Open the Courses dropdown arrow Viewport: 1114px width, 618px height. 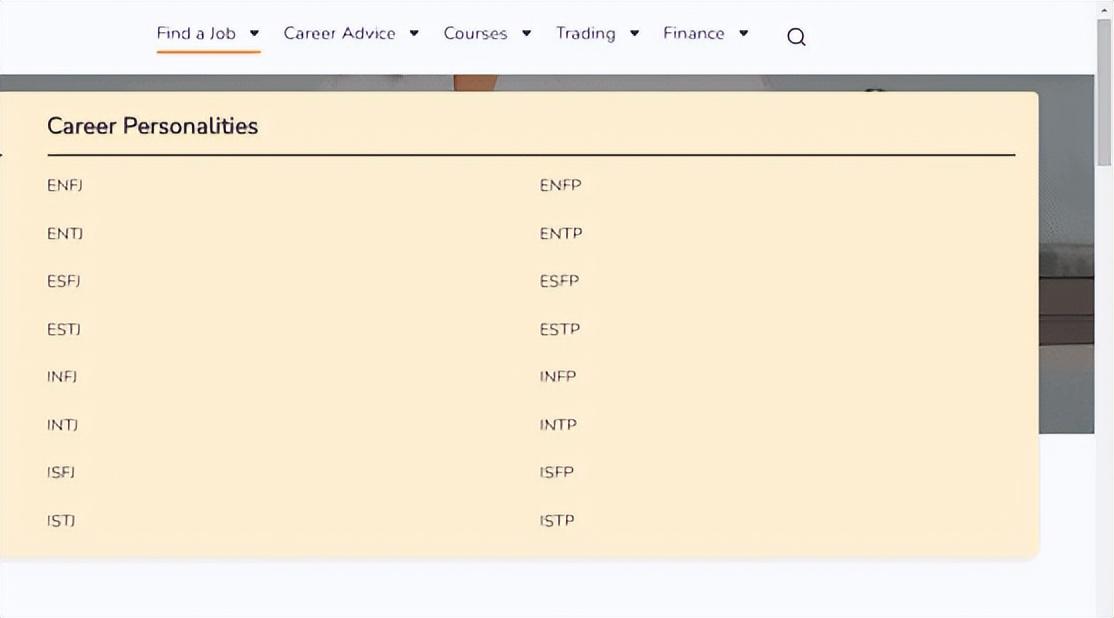coord(526,34)
